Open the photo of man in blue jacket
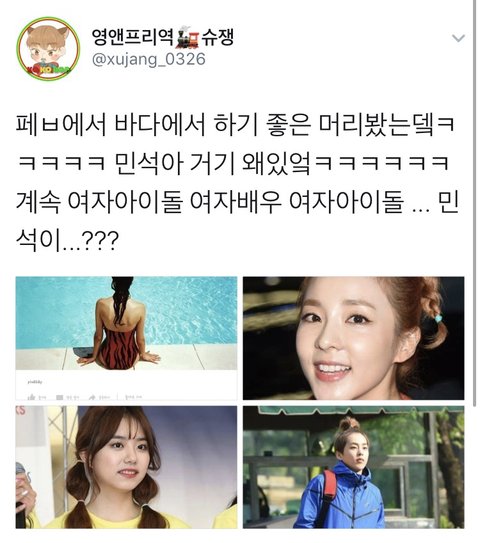Viewport: 480px width, 543px height. point(353,467)
